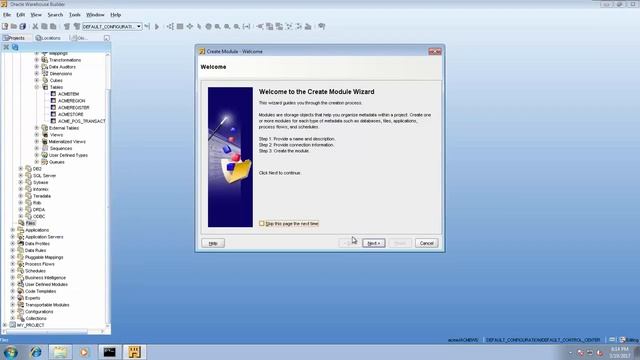The image size is (640, 360).
Task: Expand the Transformations node
Action: point(37,60)
